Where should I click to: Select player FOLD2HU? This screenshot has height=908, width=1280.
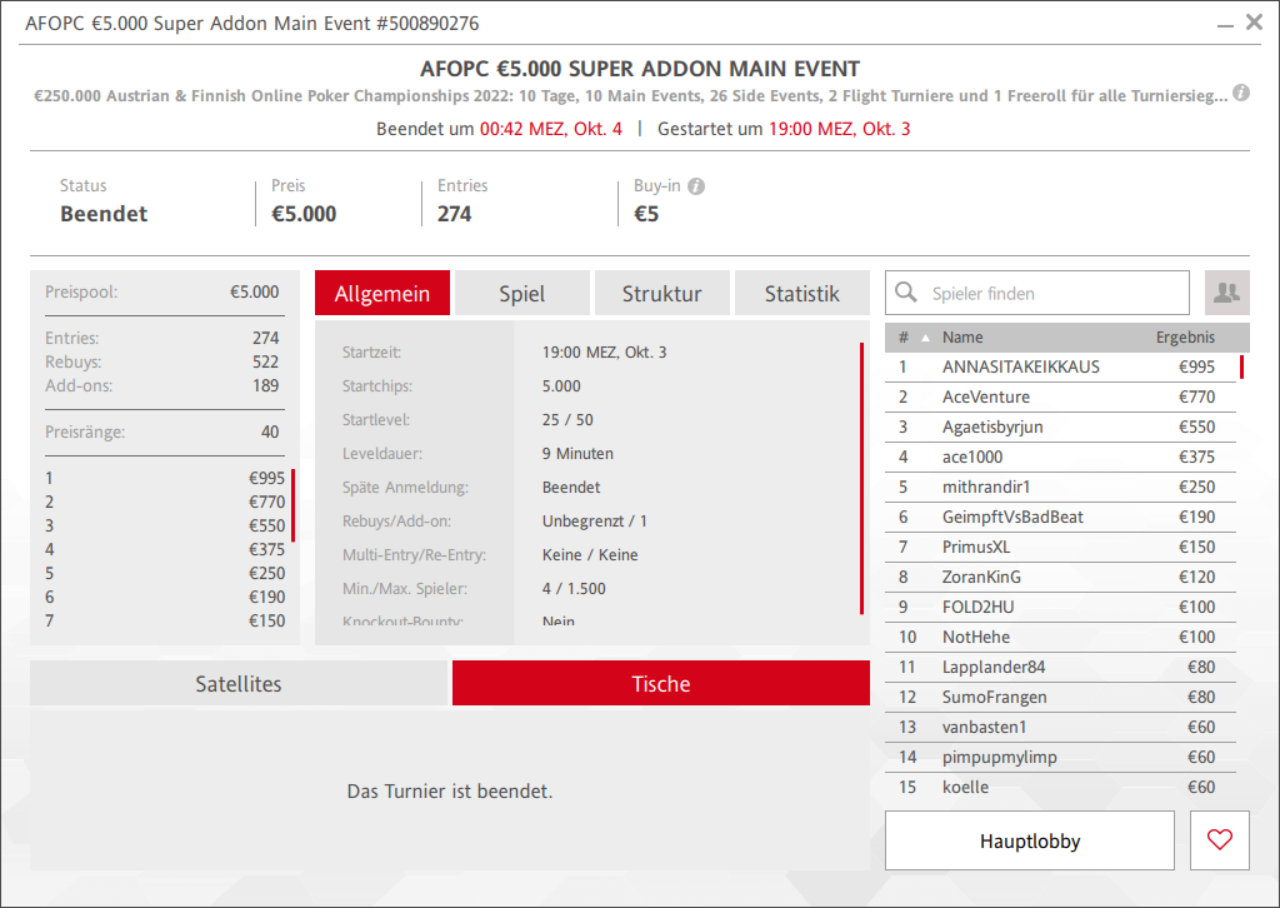point(1060,607)
